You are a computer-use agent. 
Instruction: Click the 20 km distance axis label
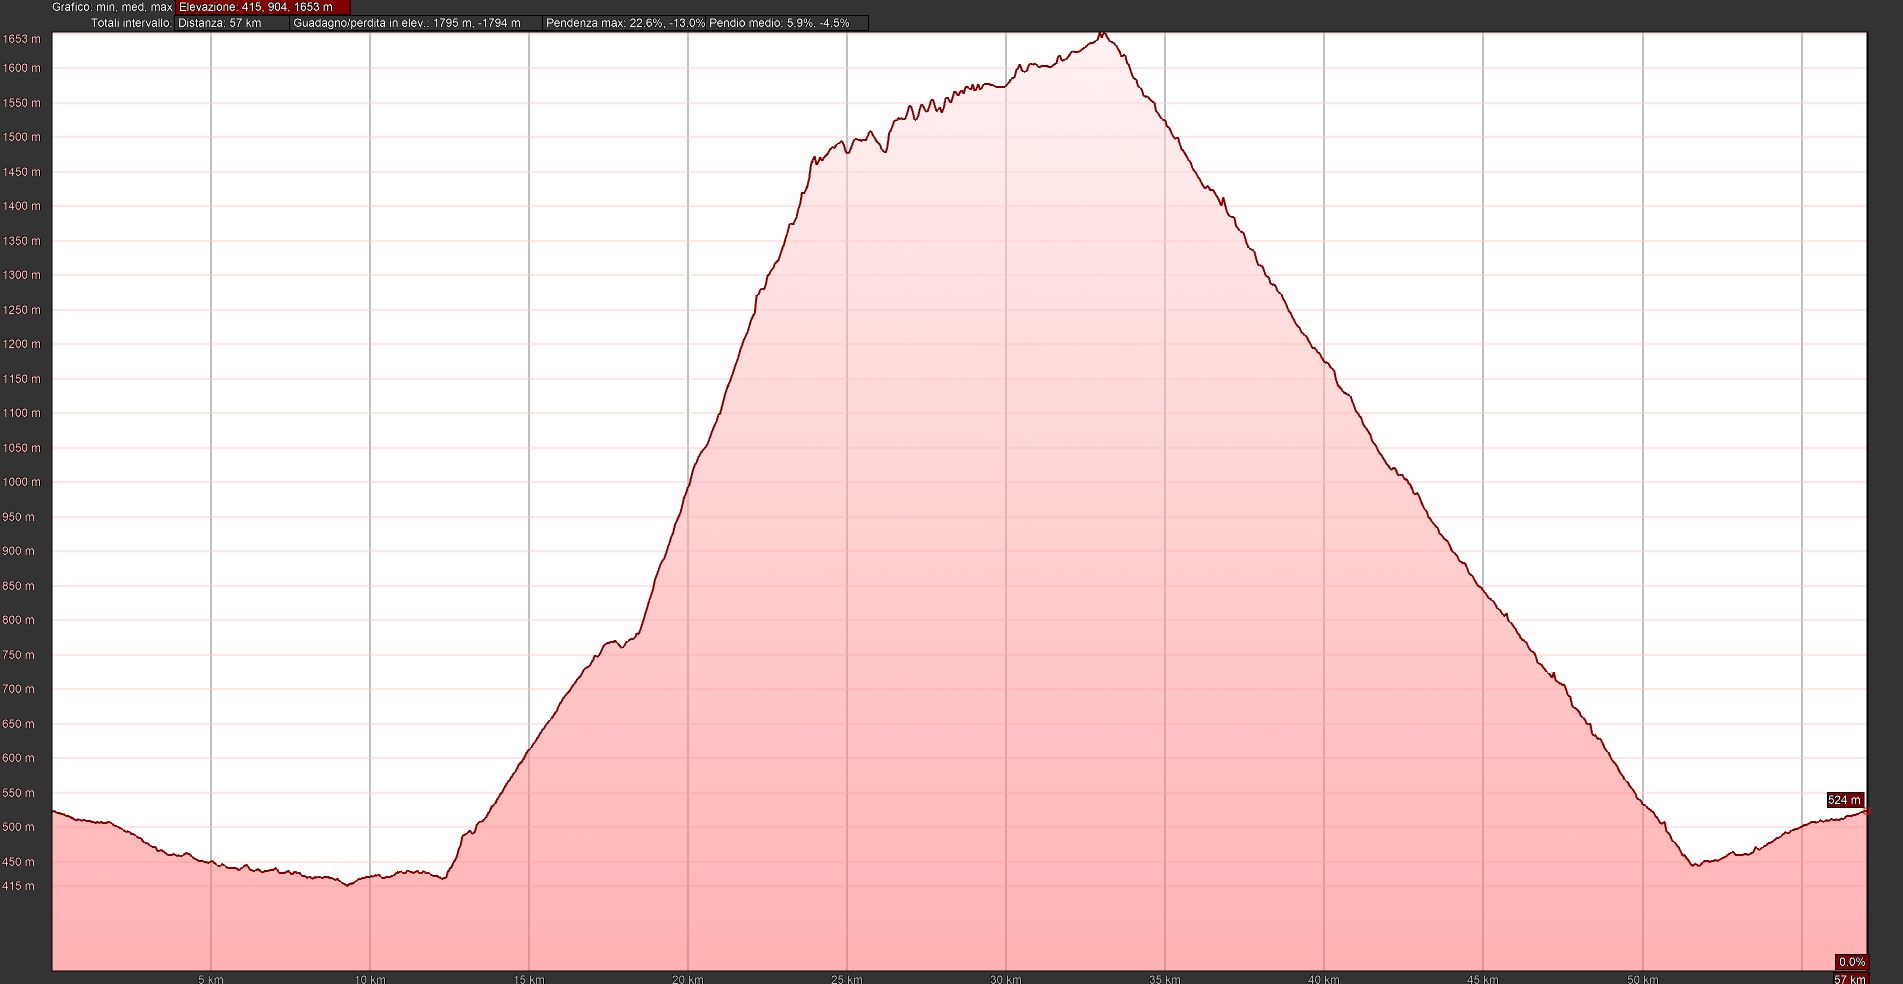(688, 979)
